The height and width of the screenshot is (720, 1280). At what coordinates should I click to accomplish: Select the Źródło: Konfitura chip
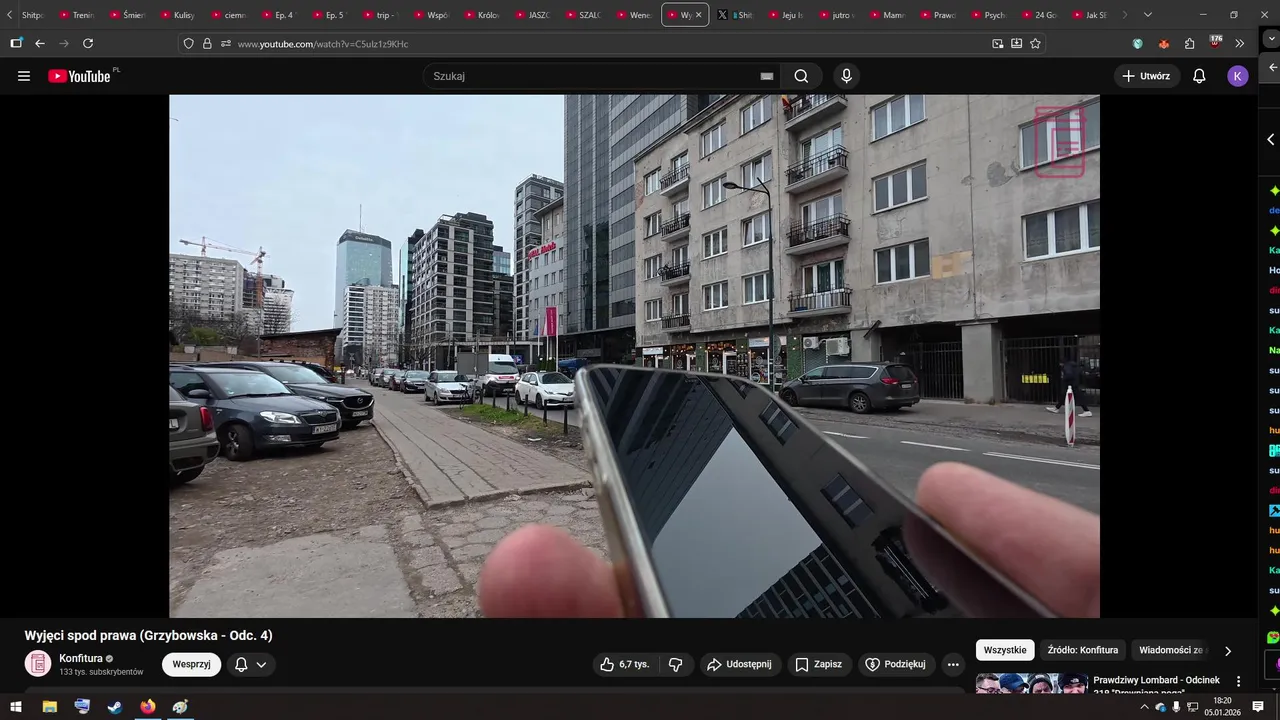coord(1083,650)
